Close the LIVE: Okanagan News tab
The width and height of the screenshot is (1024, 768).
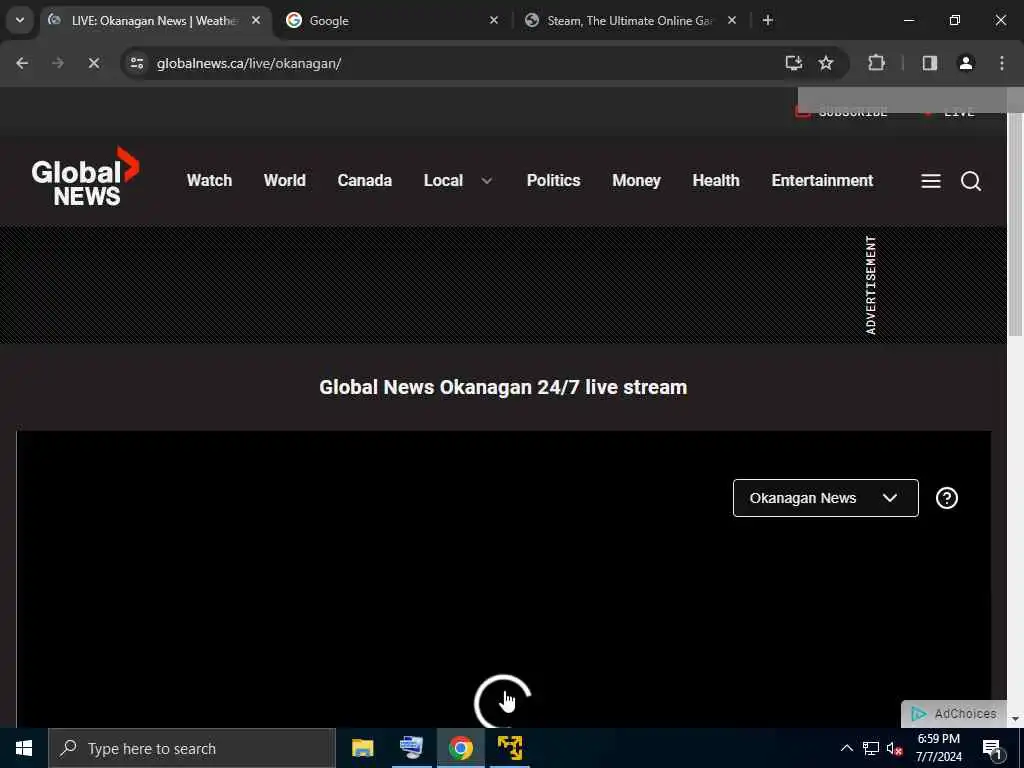256,20
